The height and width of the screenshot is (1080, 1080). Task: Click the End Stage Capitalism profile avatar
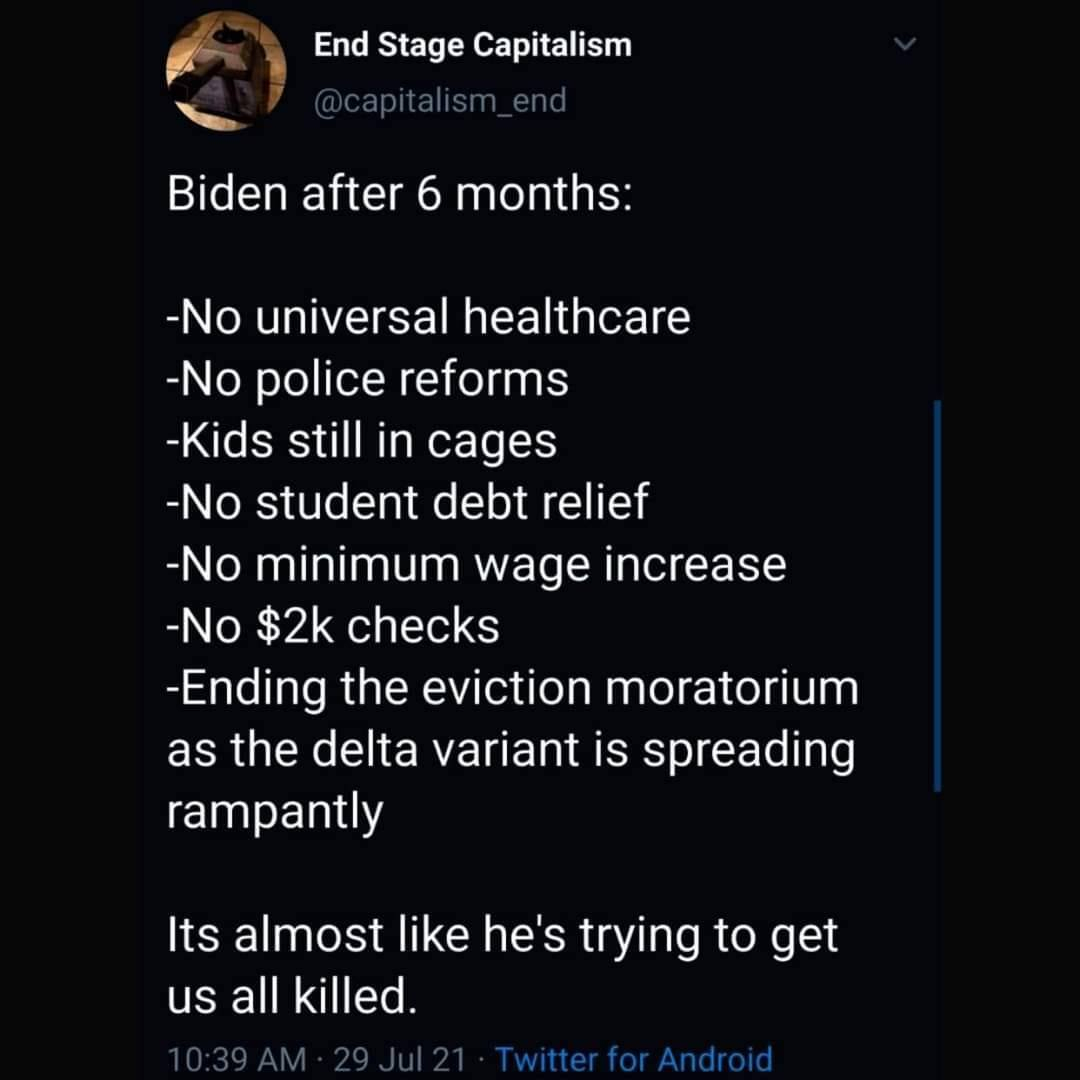coord(226,71)
